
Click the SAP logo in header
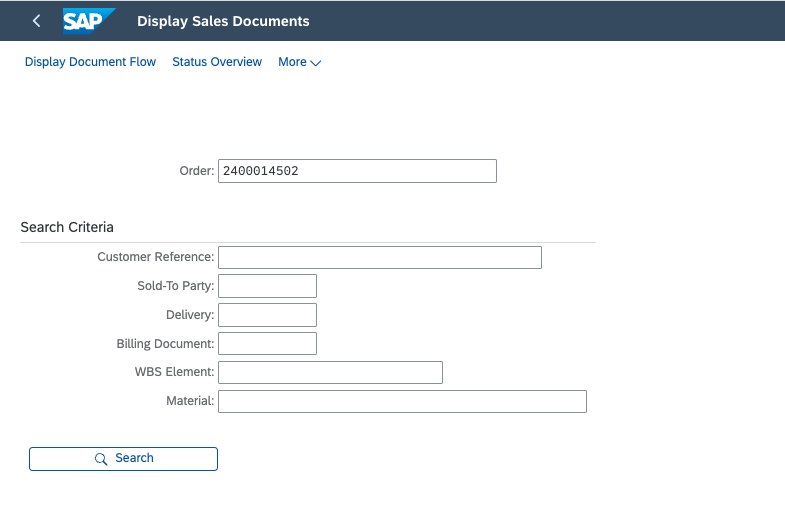coord(89,21)
